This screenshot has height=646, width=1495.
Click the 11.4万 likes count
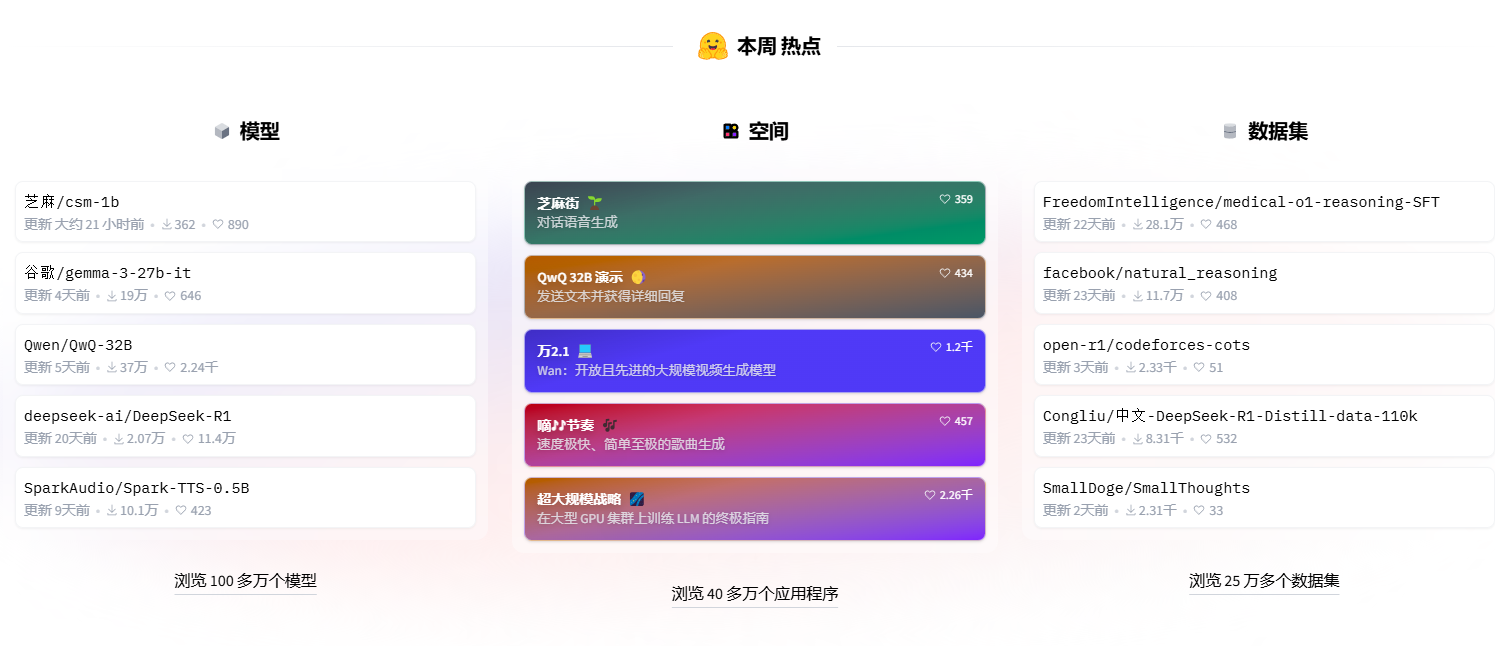(x=217, y=439)
